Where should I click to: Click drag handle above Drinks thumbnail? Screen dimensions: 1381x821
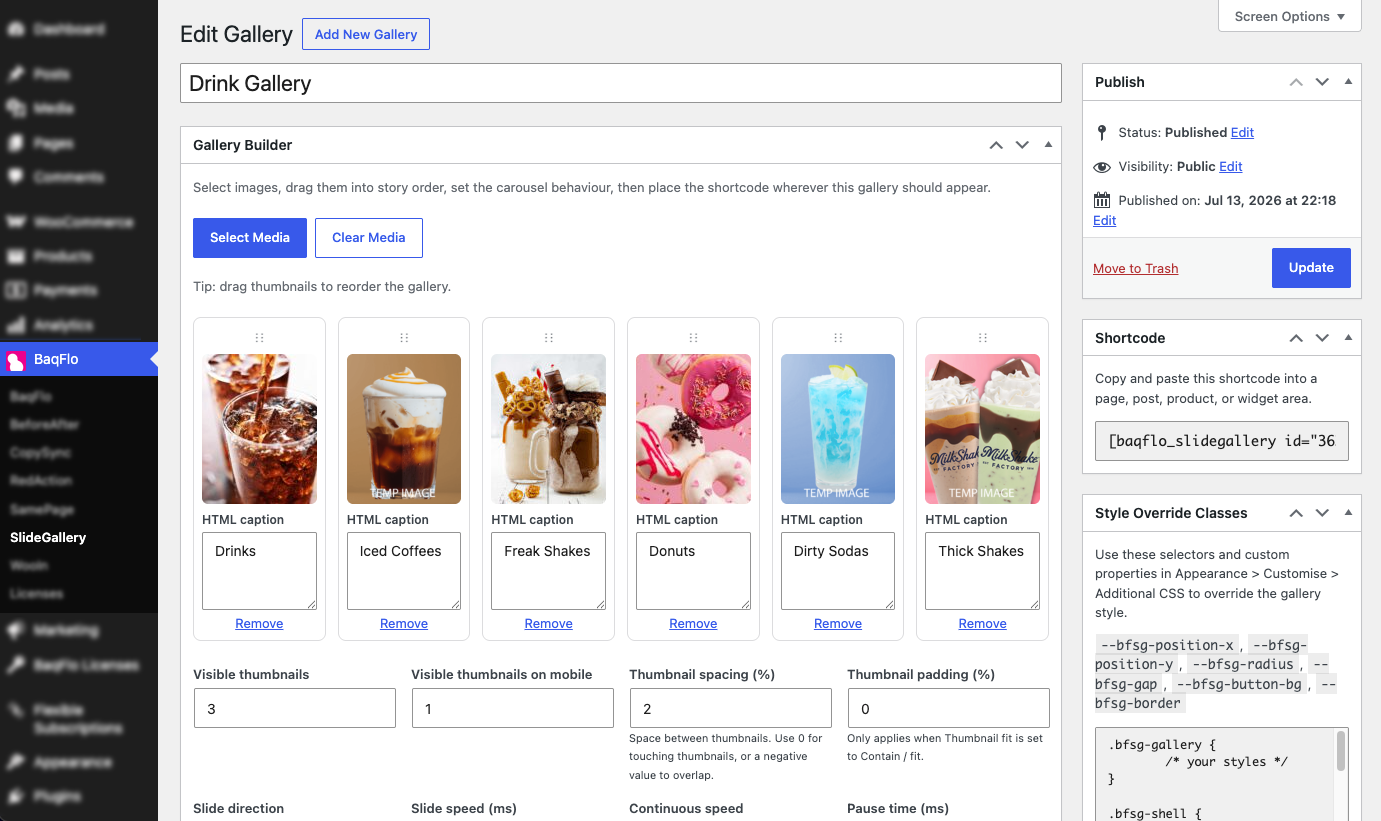(x=260, y=338)
